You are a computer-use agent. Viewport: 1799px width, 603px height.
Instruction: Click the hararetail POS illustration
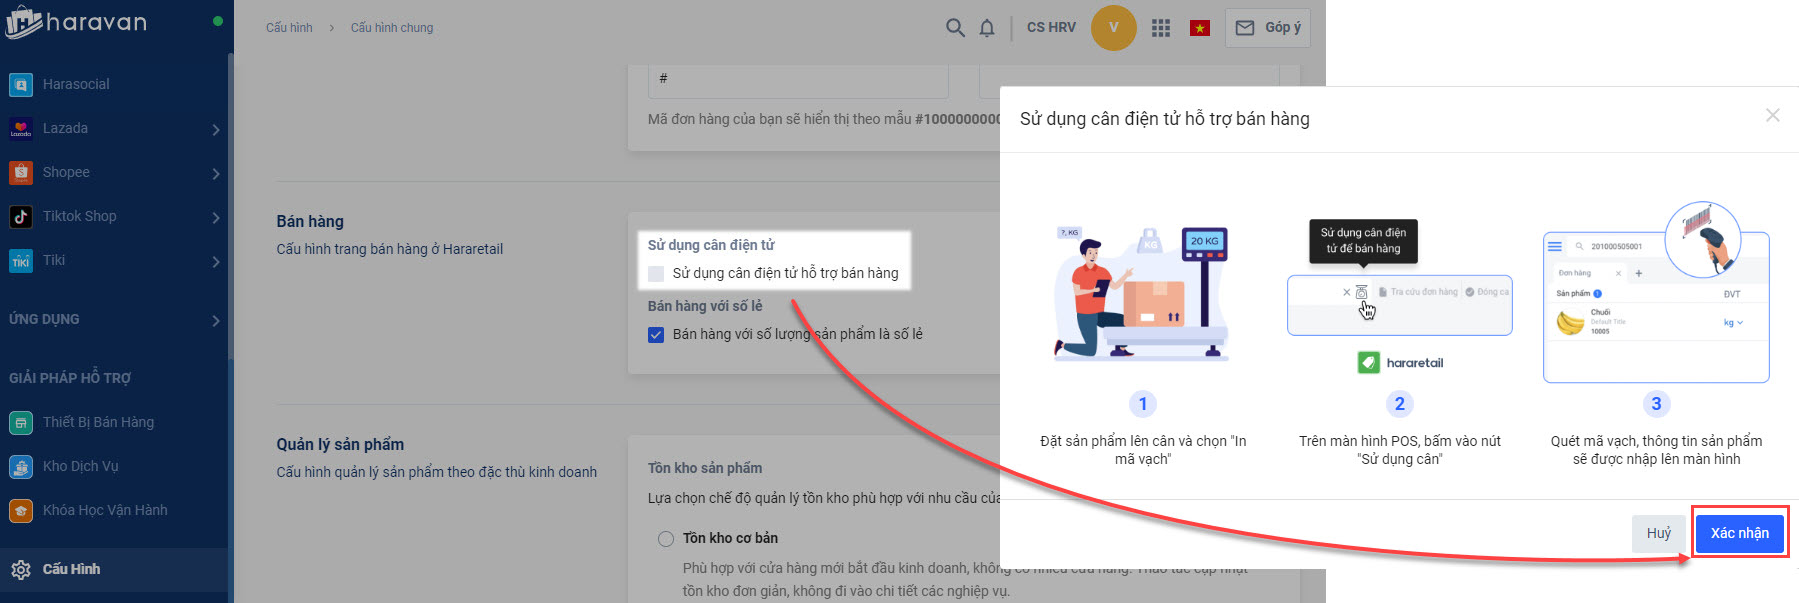click(x=1399, y=297)
